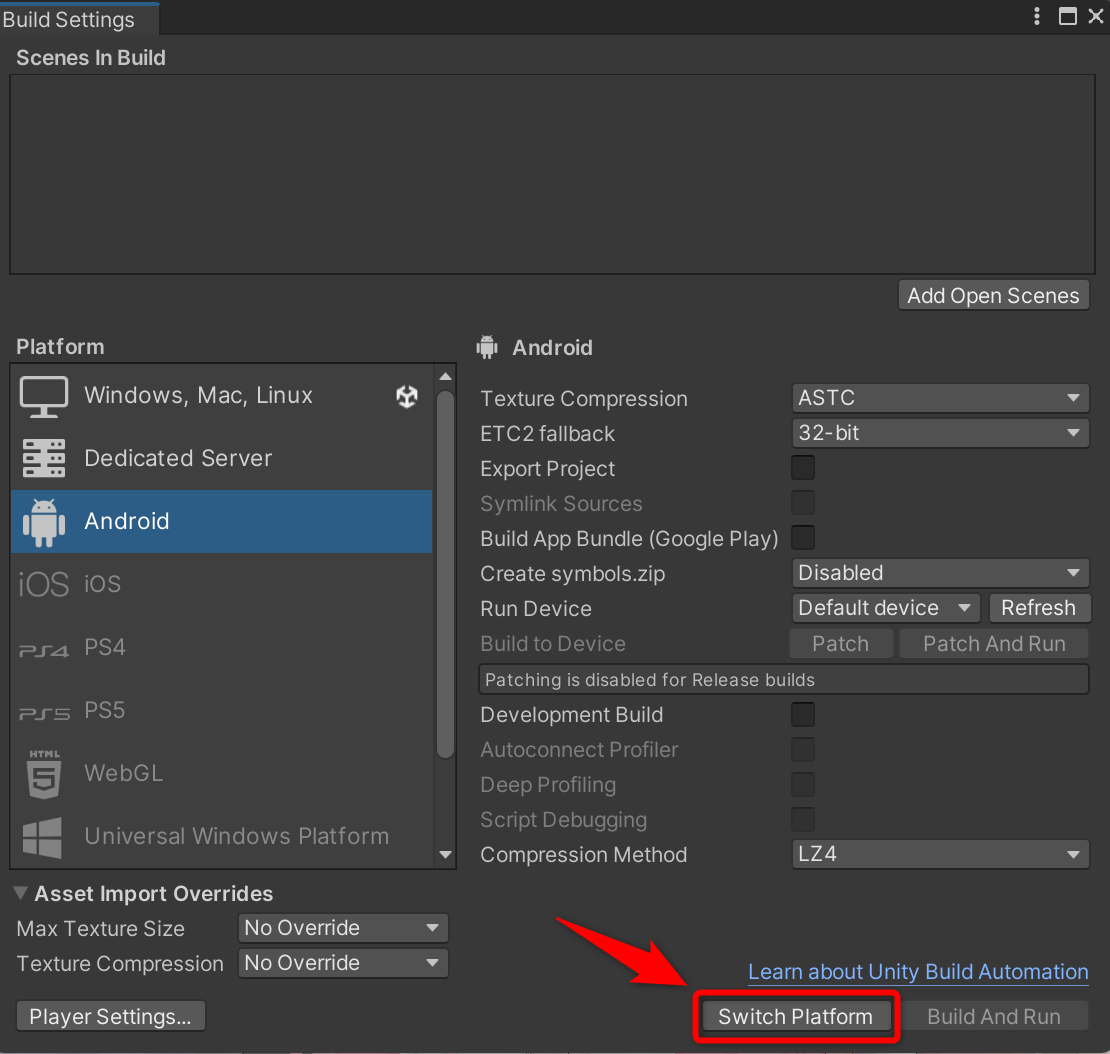Click the Switch Platform button
1110x1054 pixels.
(796, 1016)
